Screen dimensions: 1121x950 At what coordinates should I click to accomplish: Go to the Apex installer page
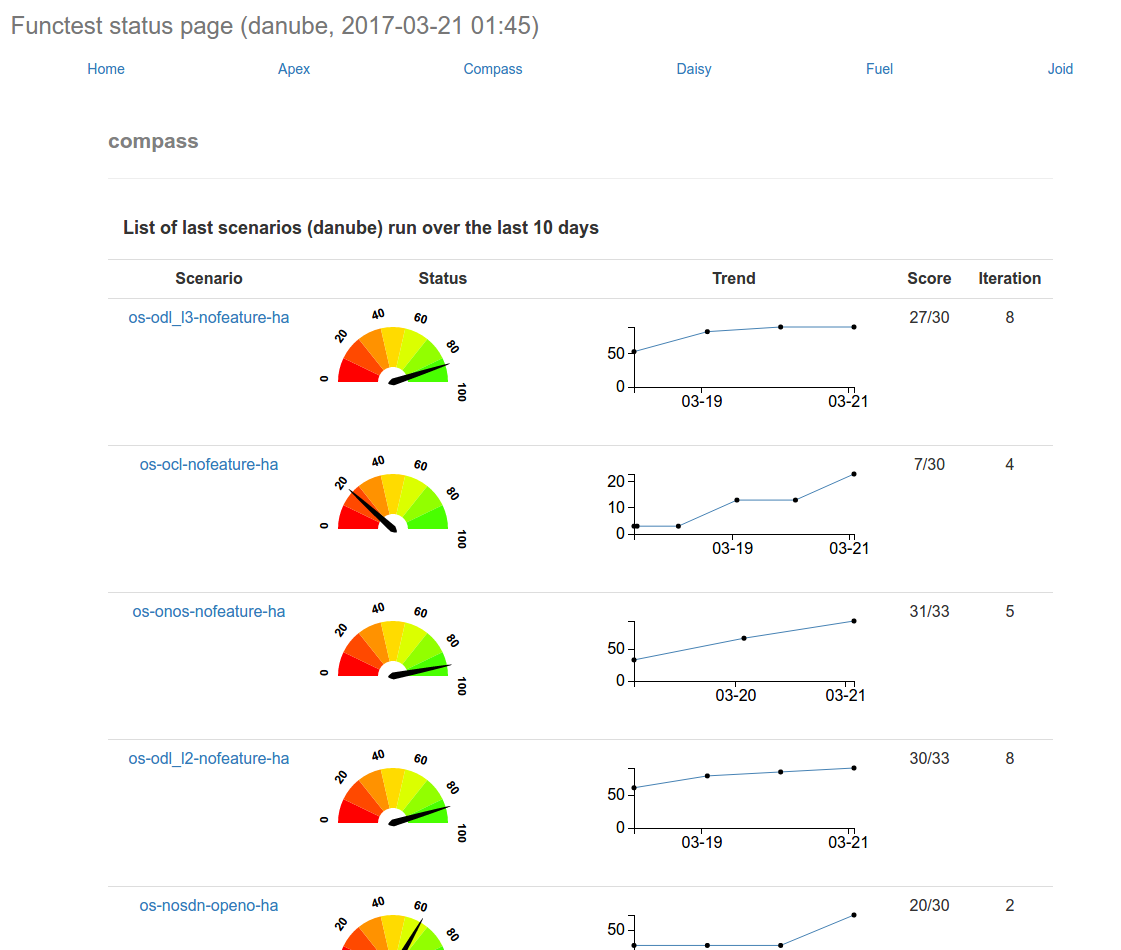tap(294, 69)
